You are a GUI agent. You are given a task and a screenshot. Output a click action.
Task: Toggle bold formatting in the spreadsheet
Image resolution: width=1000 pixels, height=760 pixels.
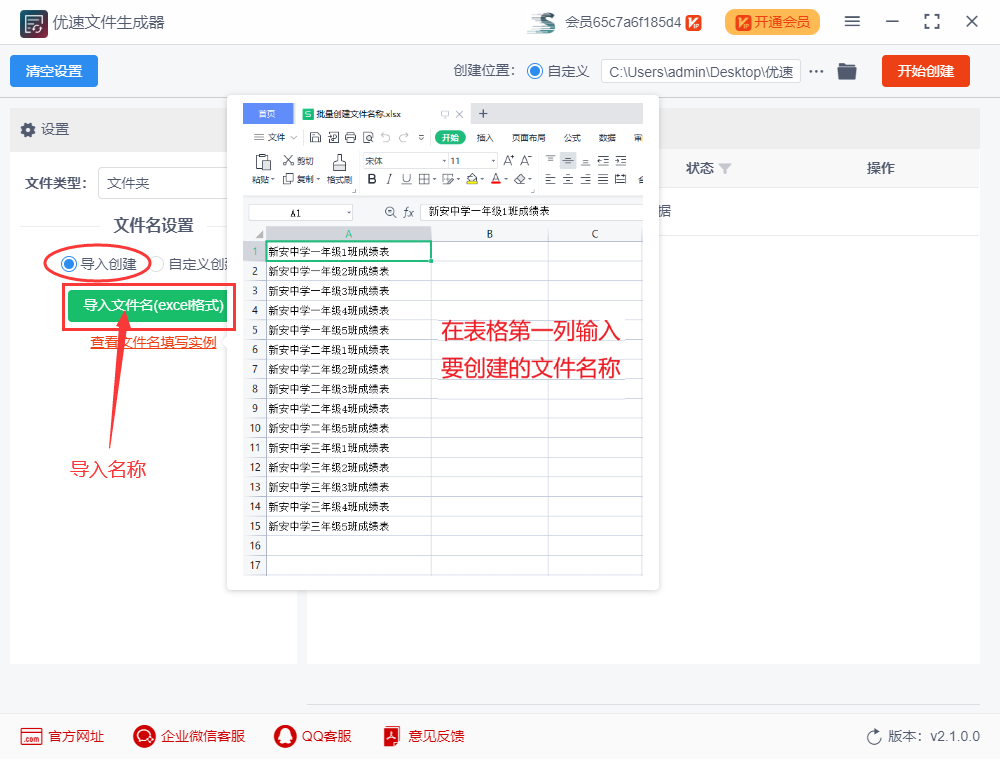coord(372,179)
